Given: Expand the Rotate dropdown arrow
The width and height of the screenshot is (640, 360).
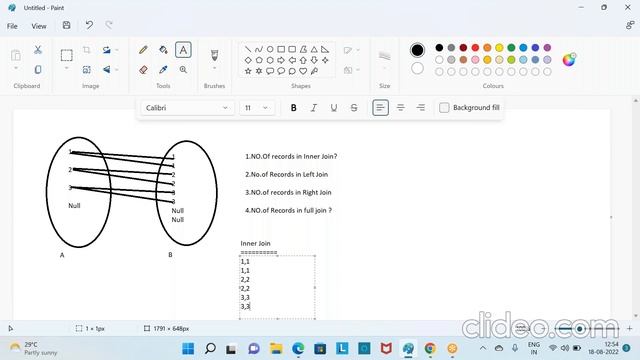Looking at the screenshot, I should coord(117,50).
